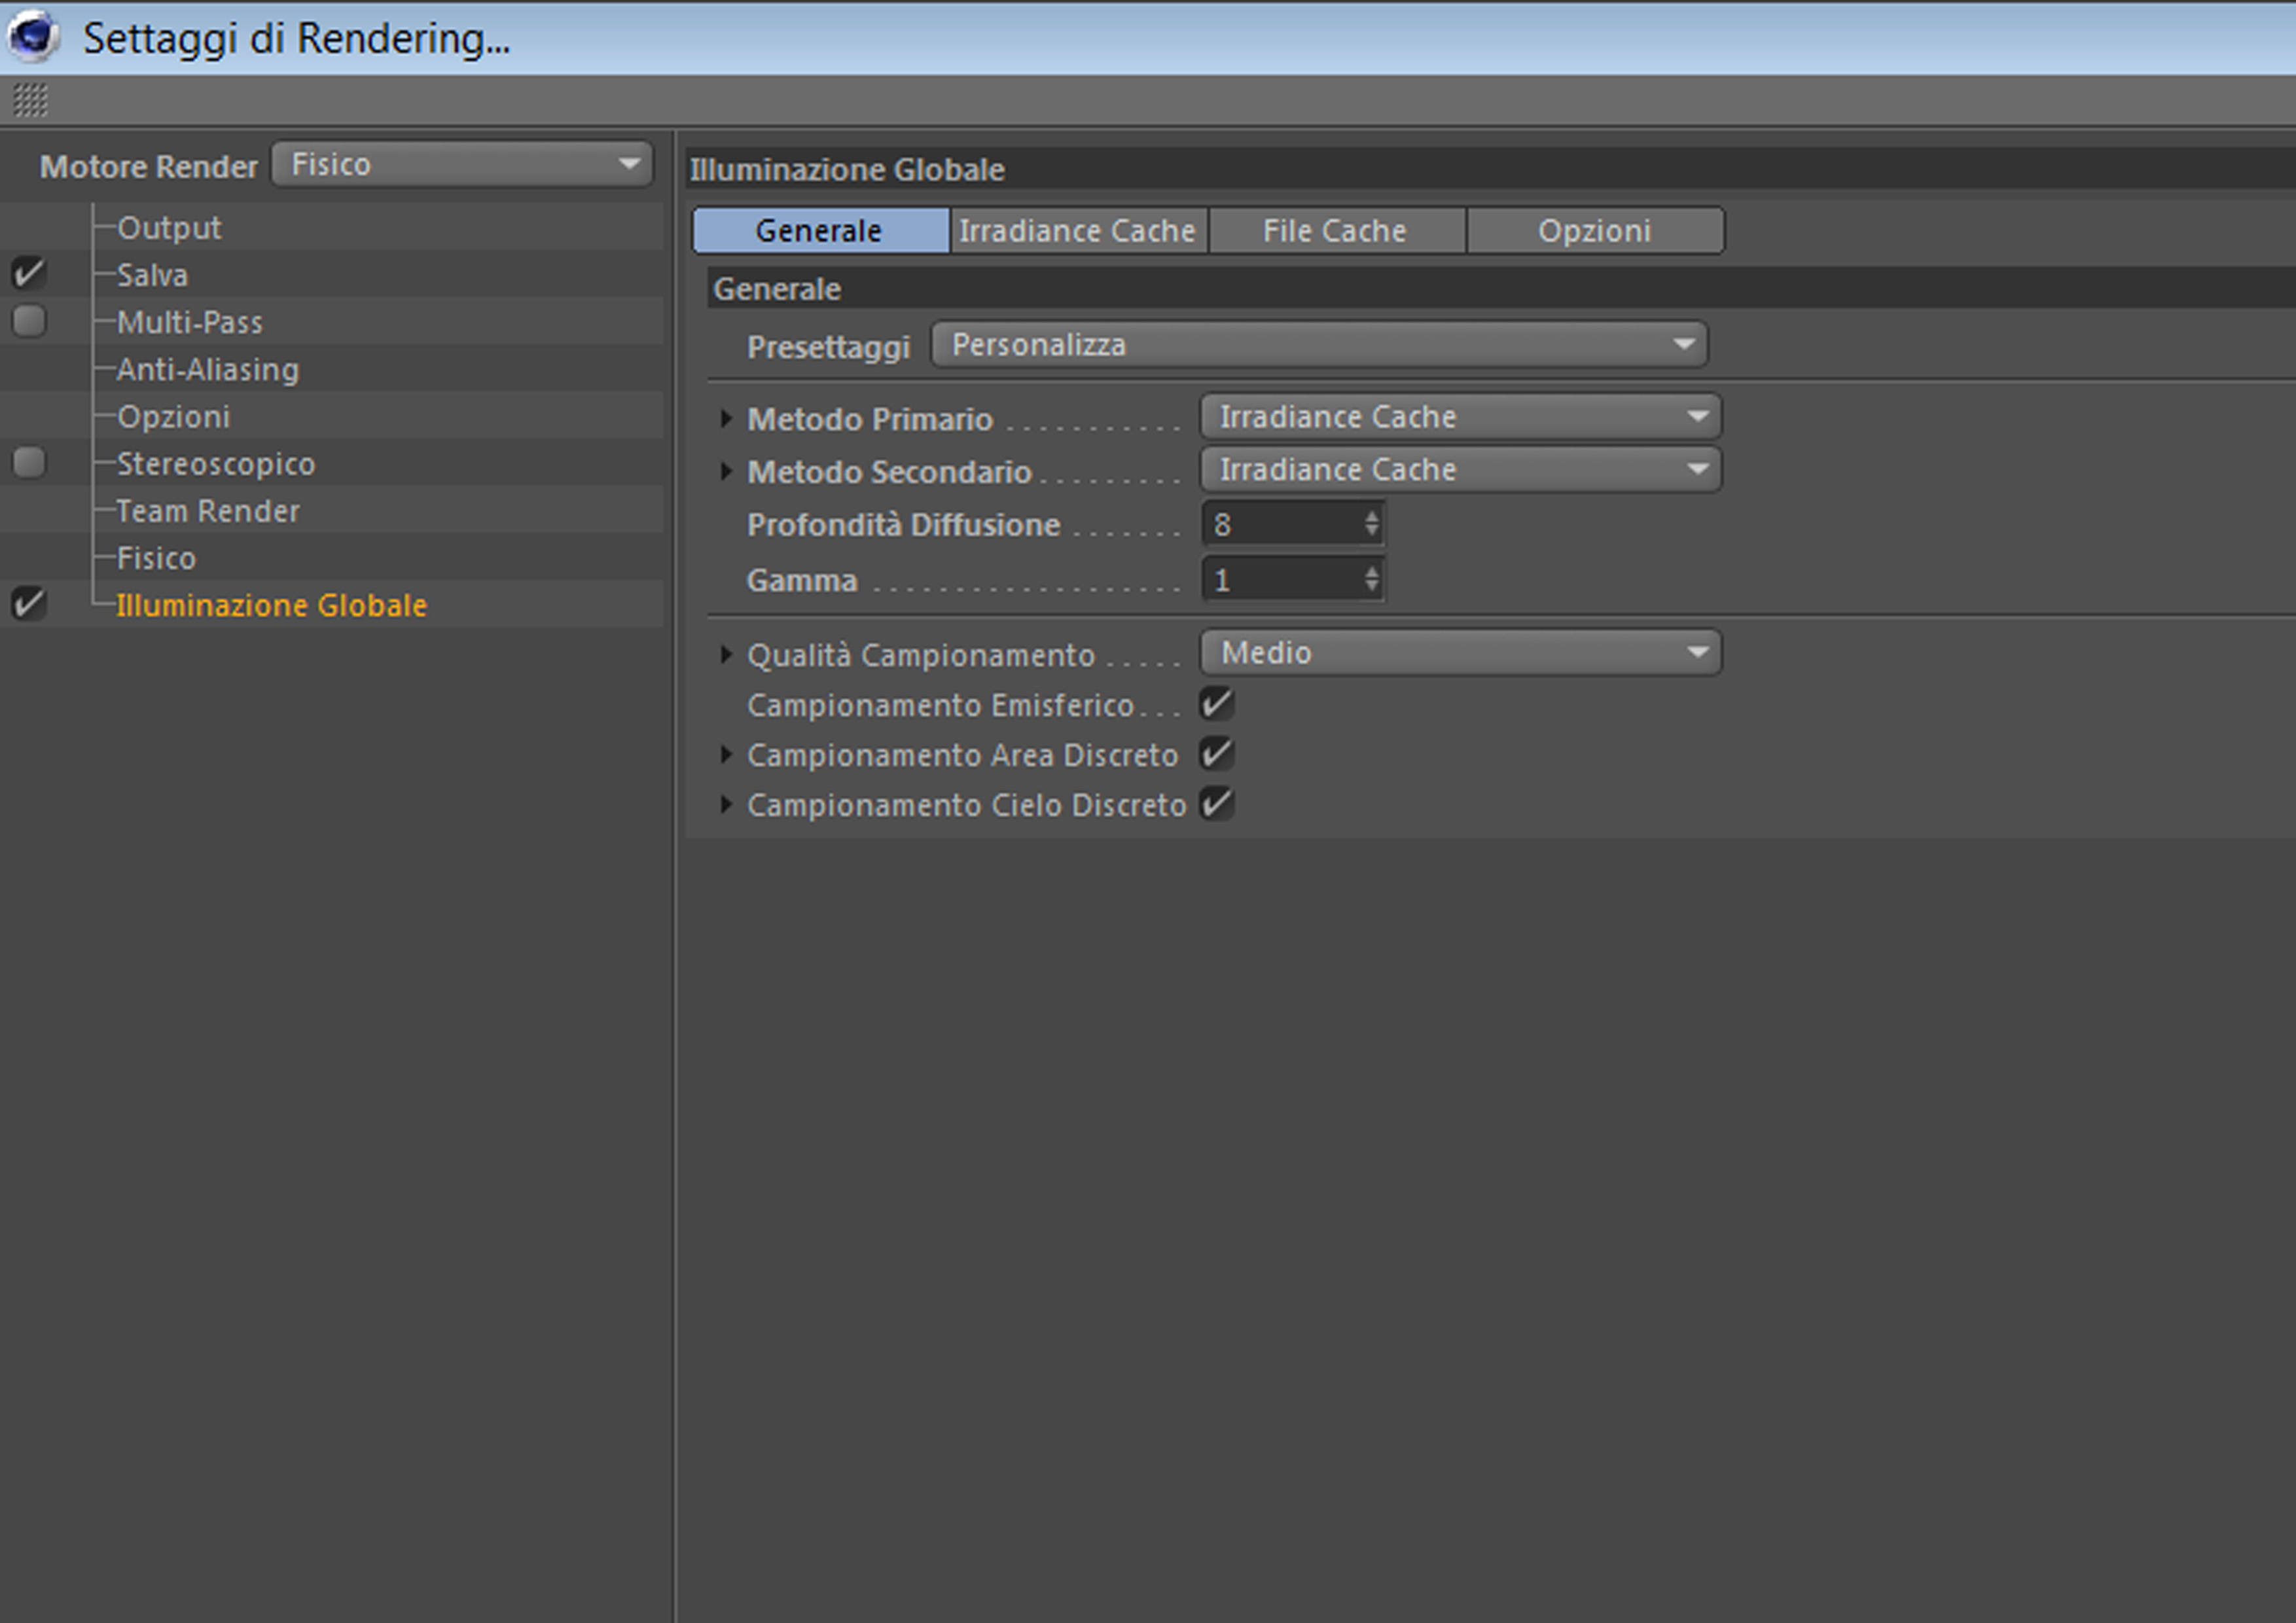
Task: Select Anti-Aliasing in the settings list
Action: tap(207, 370)
